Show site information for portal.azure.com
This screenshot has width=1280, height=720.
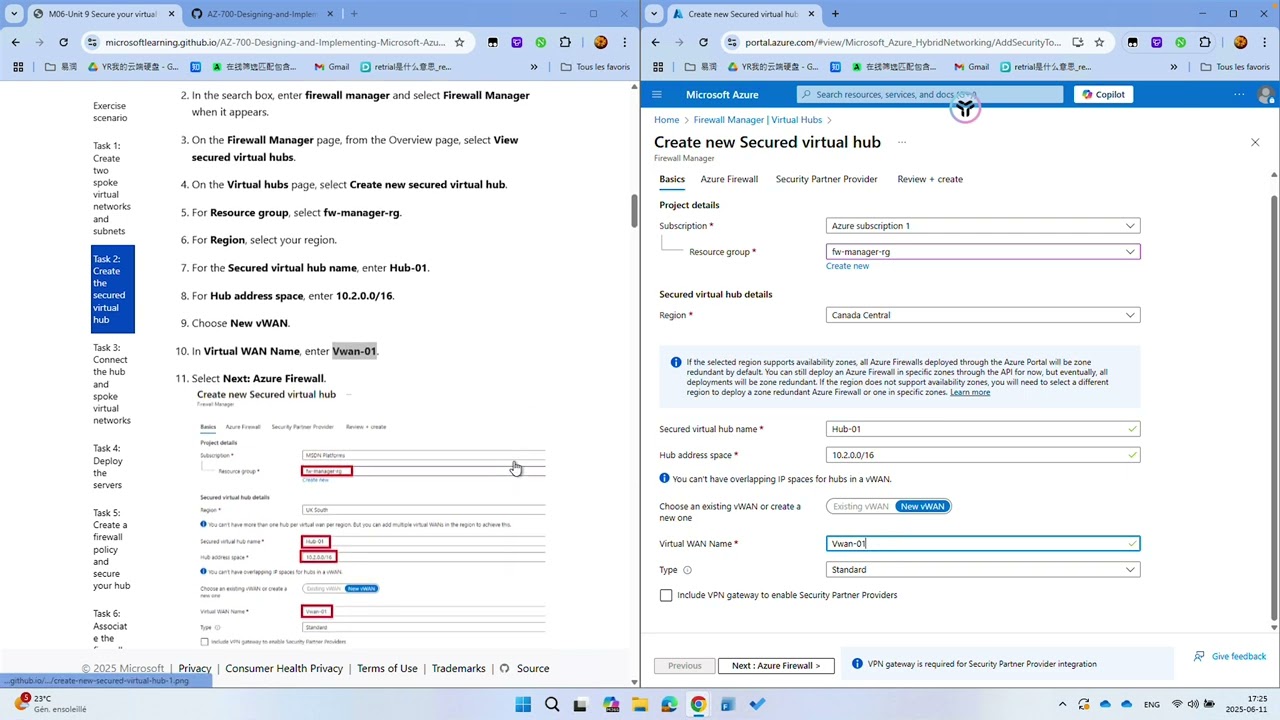click(x=732, y=42)
